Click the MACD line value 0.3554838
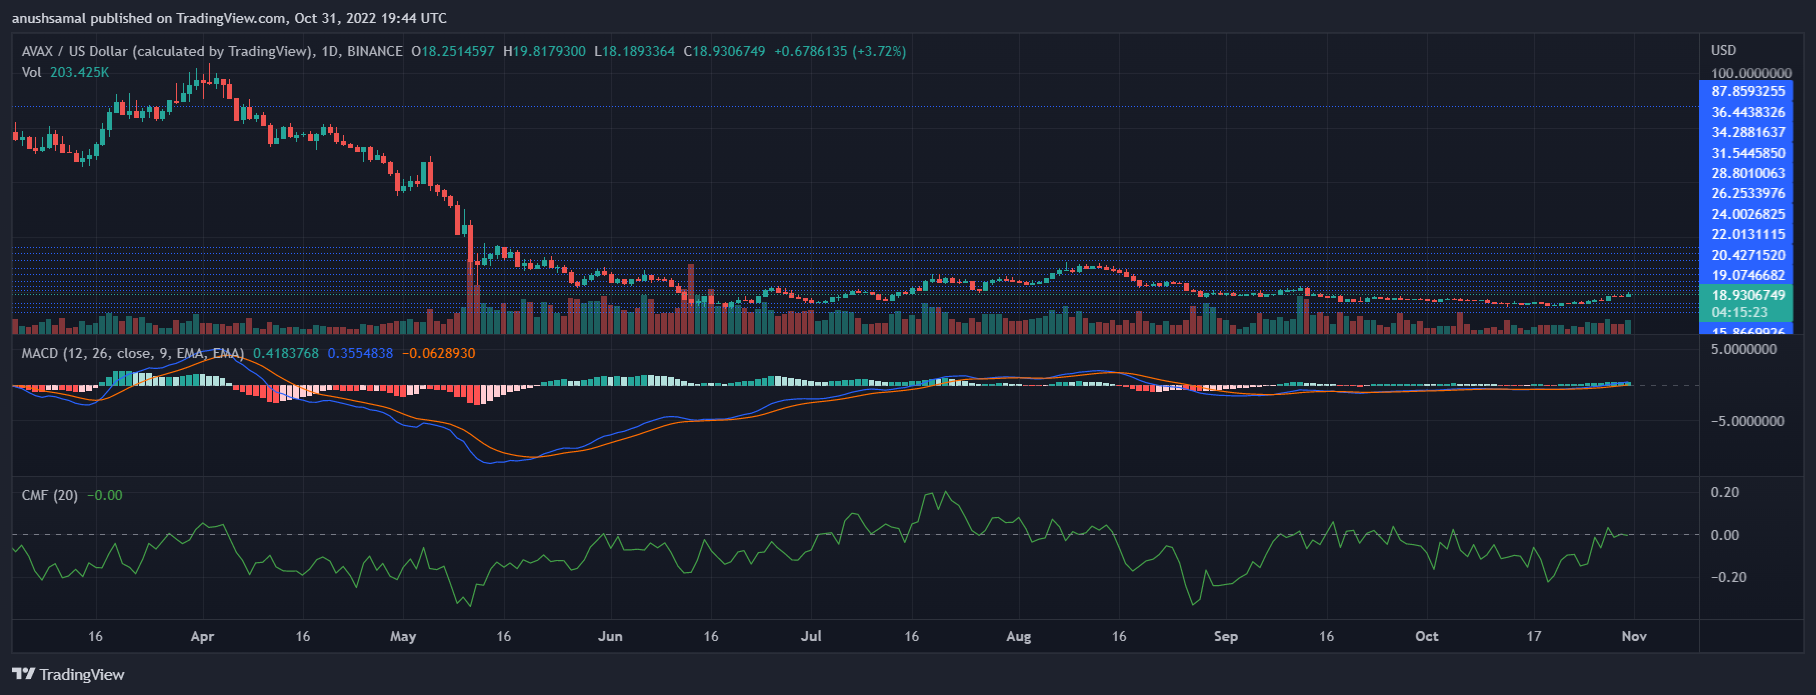 pos(361,353)
